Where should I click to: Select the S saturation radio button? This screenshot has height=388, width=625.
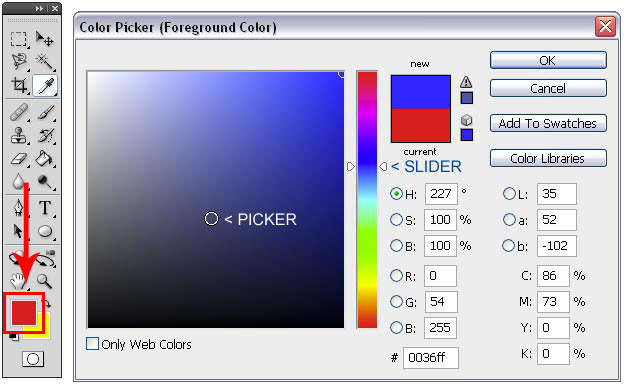[396, 220]
